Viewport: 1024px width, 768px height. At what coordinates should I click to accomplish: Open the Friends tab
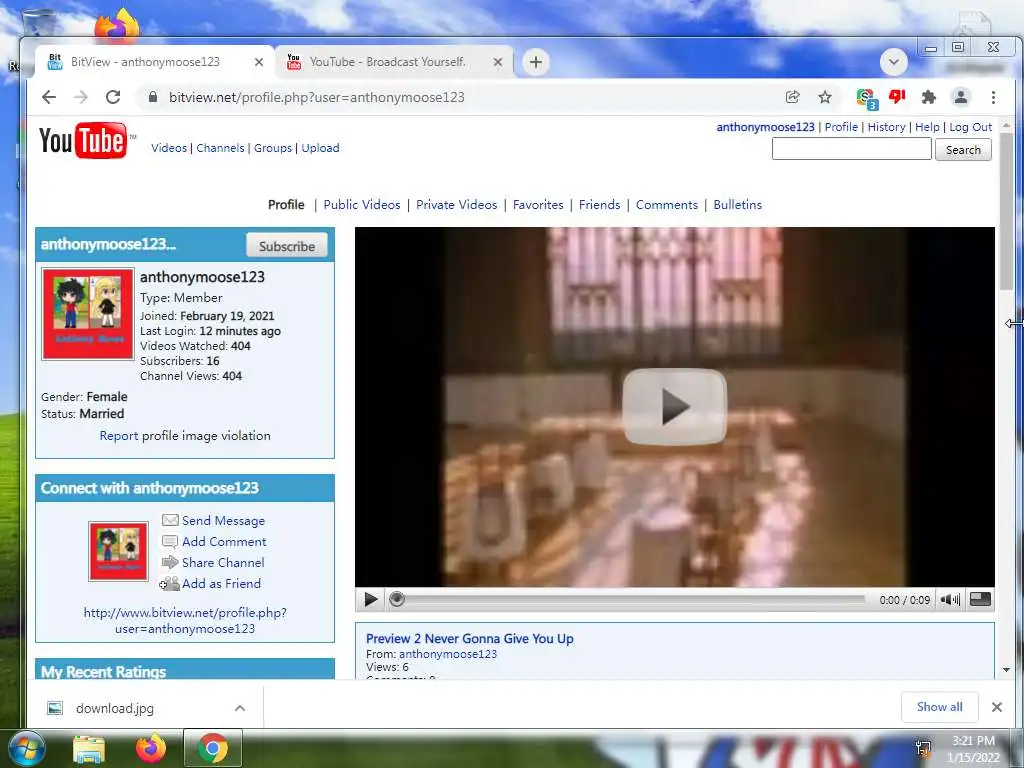pyautogui.click(x=600, y=204)
